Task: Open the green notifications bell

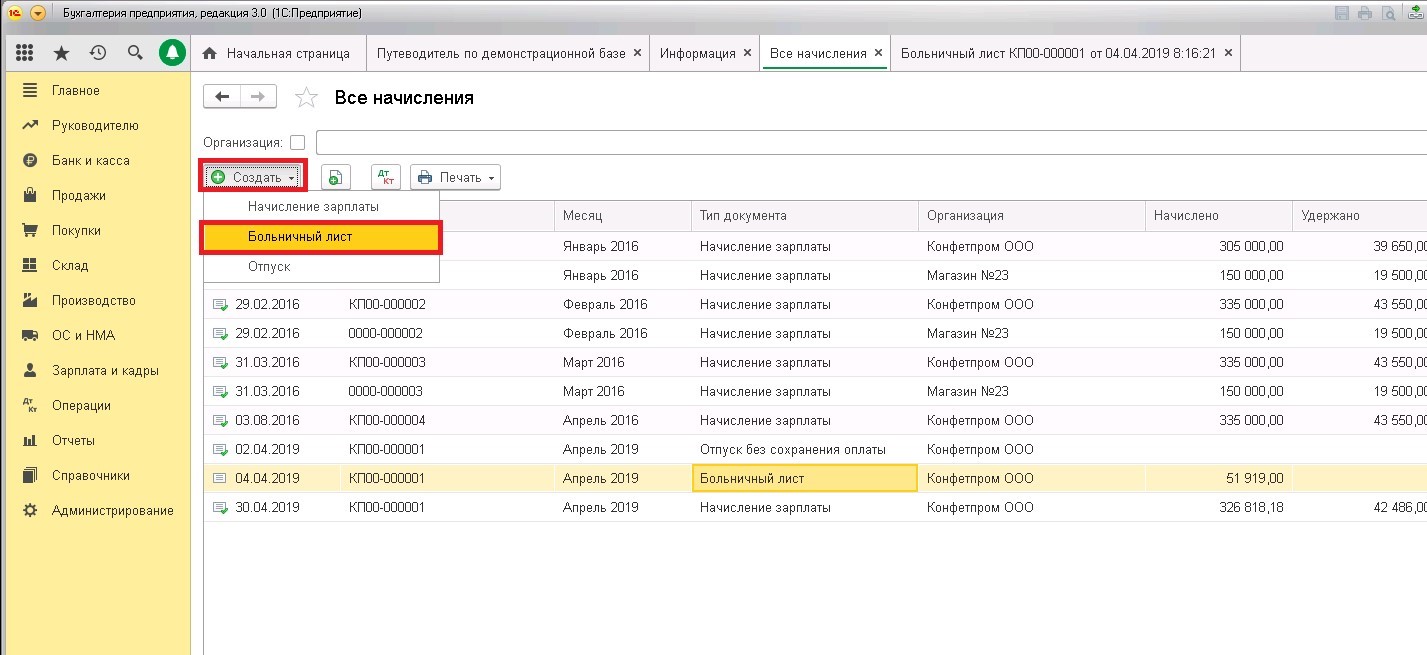Action: (174, 53)
